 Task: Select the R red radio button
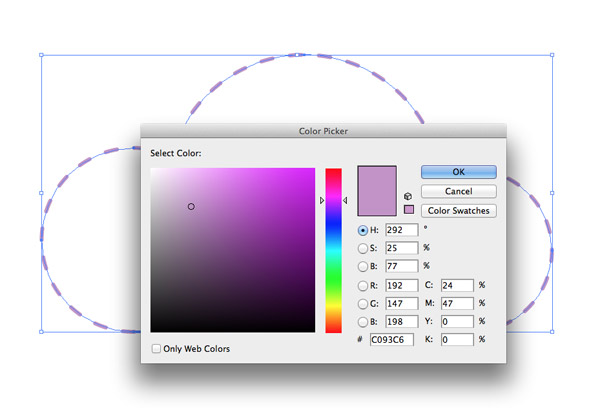[x=362, y=286]
